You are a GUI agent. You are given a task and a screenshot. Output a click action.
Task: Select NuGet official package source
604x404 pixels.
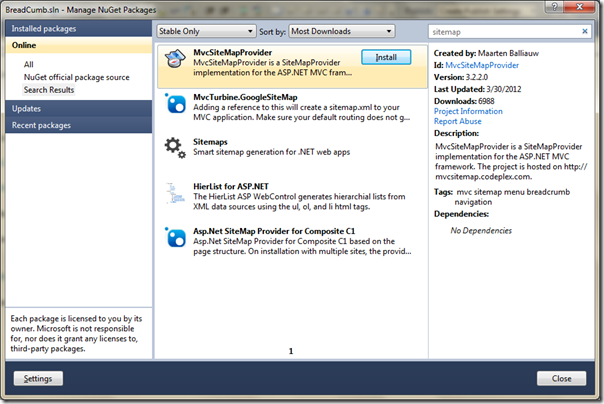77,77
